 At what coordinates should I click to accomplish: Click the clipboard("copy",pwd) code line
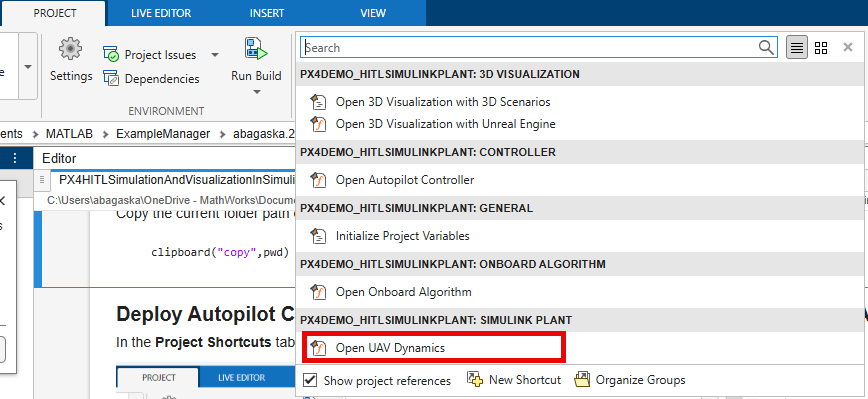pos(220,253)
